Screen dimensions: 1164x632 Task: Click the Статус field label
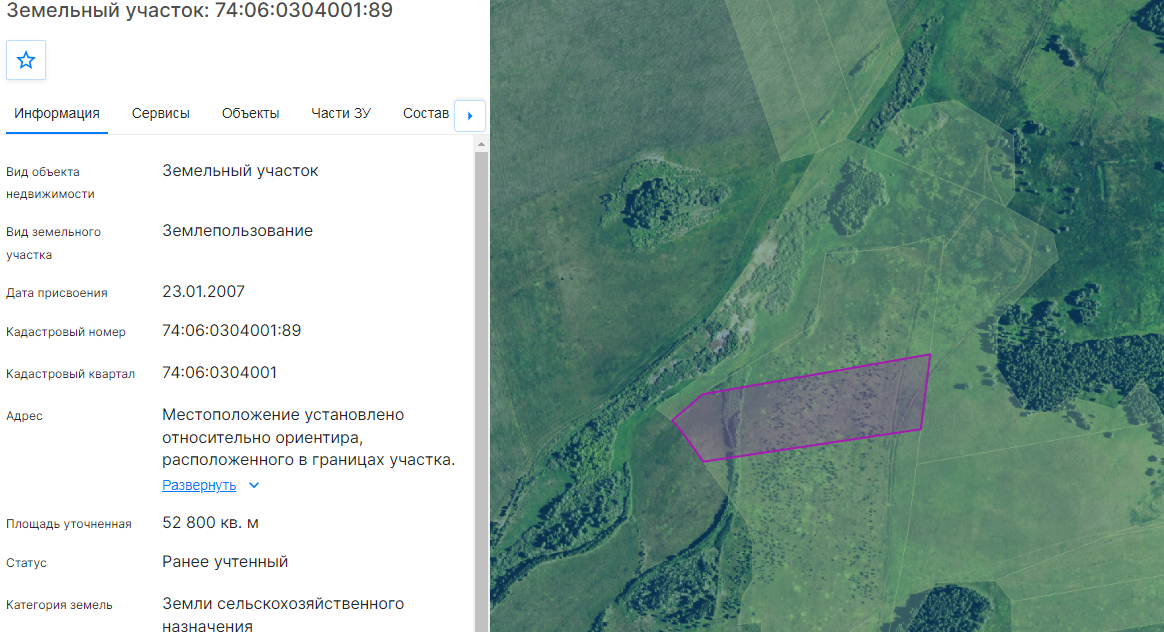26,563
